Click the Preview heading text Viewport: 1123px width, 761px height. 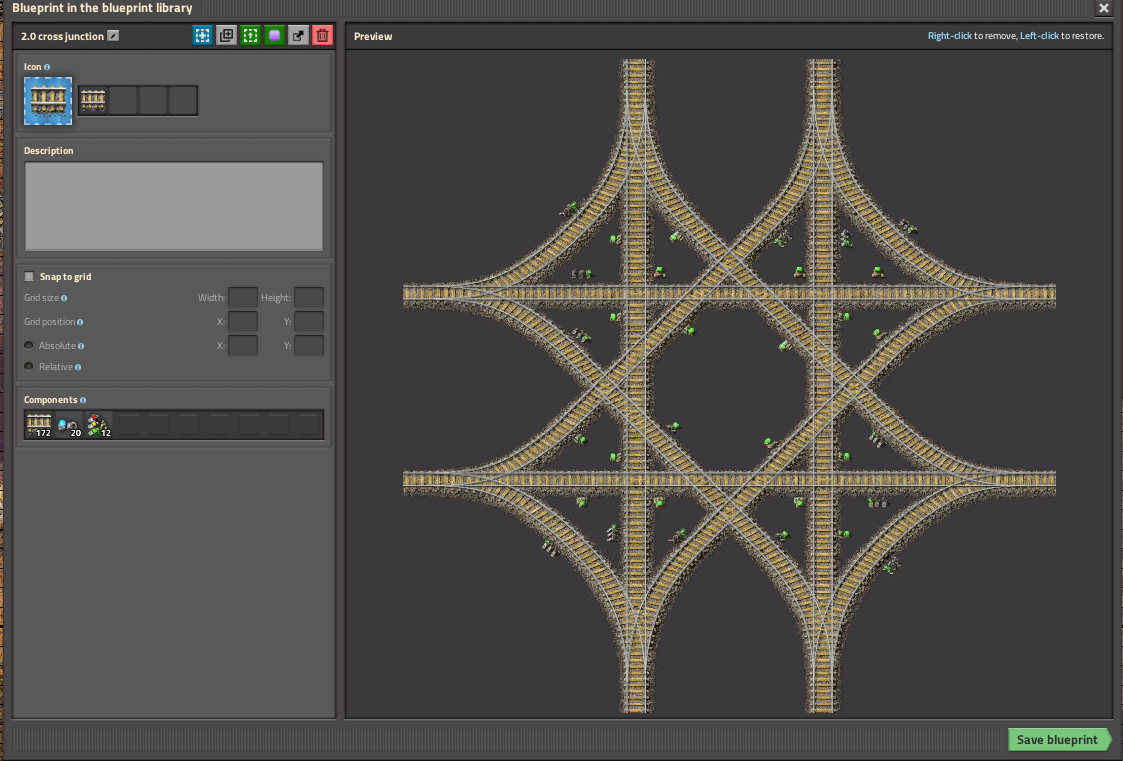[x=373, y=37]
